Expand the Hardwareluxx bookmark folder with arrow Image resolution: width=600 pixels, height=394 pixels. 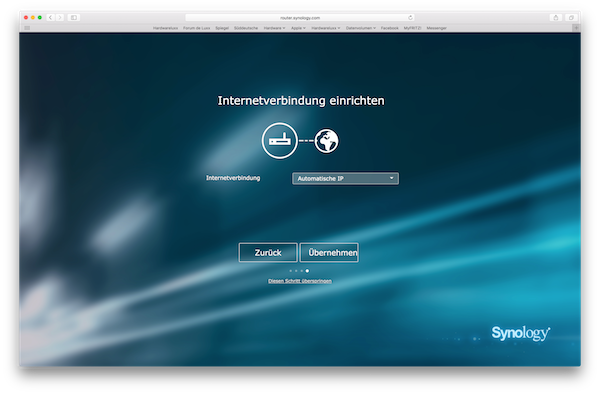point(326,28)
